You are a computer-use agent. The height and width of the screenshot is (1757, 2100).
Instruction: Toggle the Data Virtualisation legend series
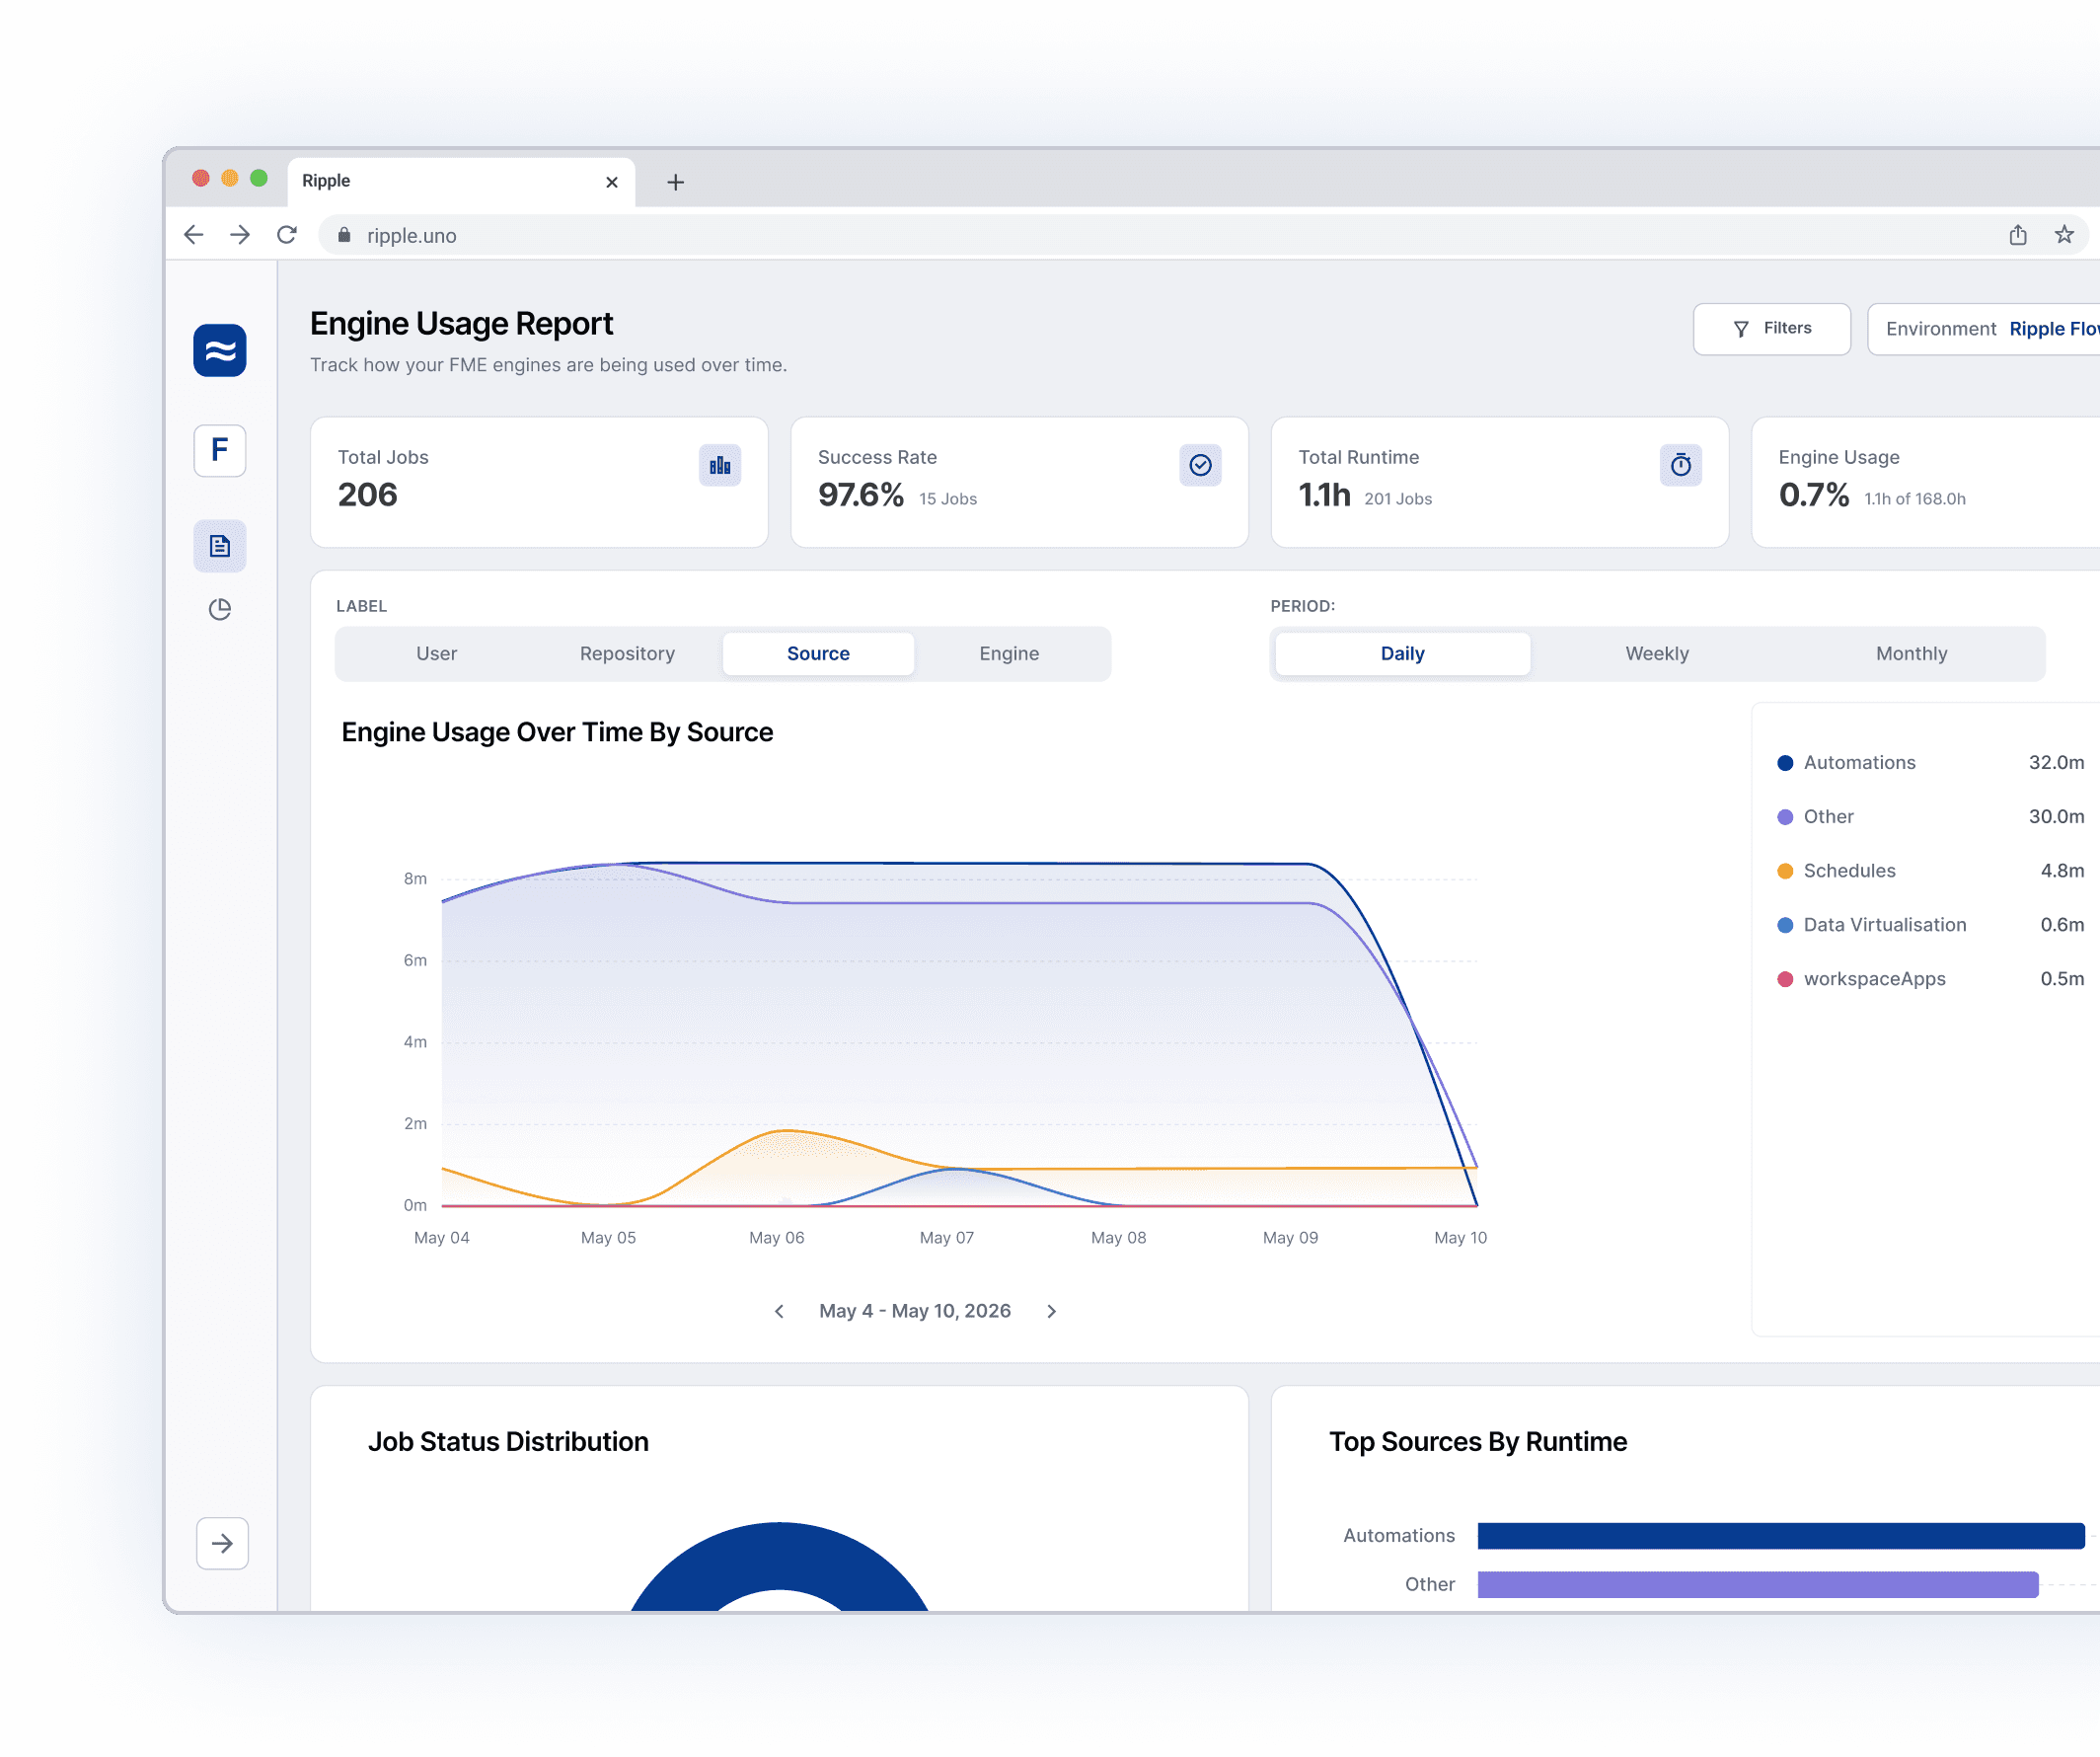(1930, 925)
